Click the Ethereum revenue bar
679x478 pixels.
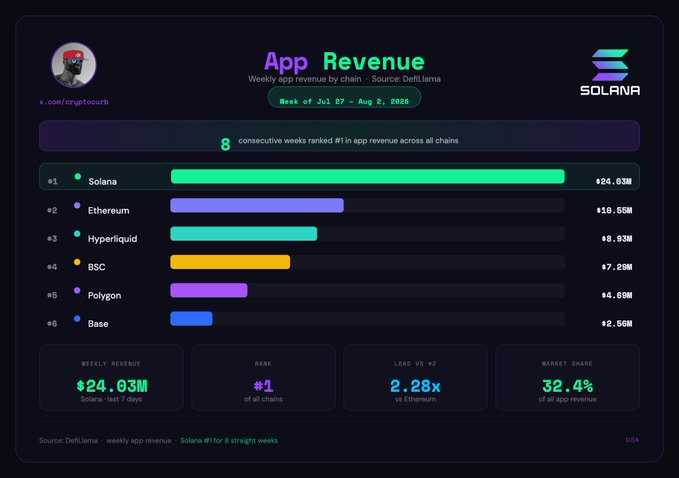[x=257, y=205]
